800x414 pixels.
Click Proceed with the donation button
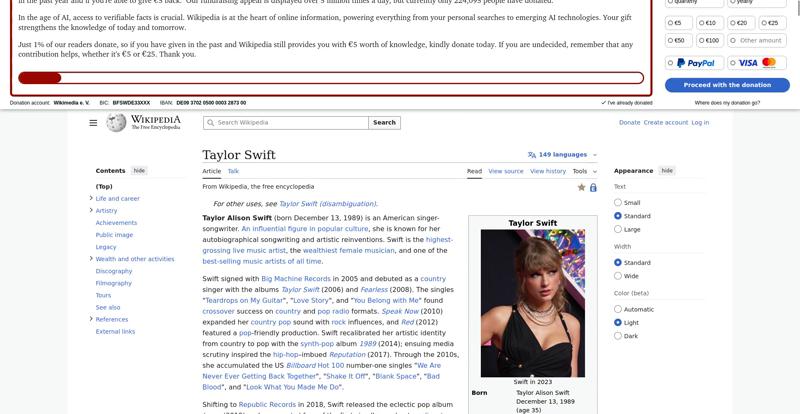[727, 85]
